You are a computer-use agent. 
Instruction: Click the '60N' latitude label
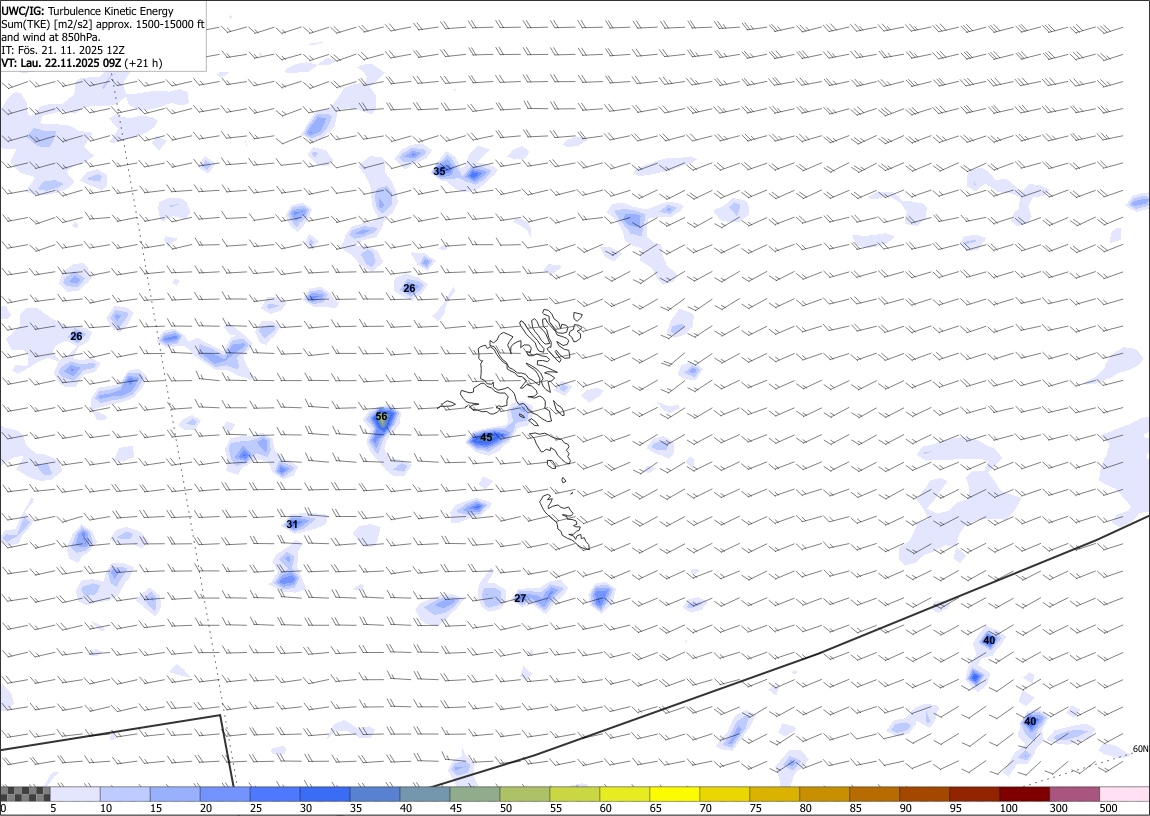point(1140,749)
